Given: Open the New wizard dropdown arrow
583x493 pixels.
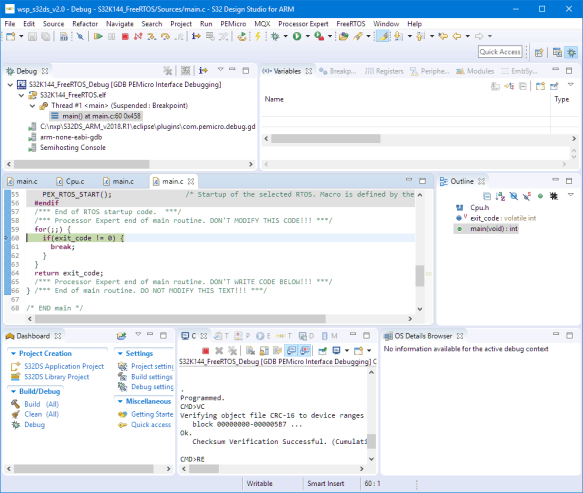Looking at the screenshot, I should (21, 36).
